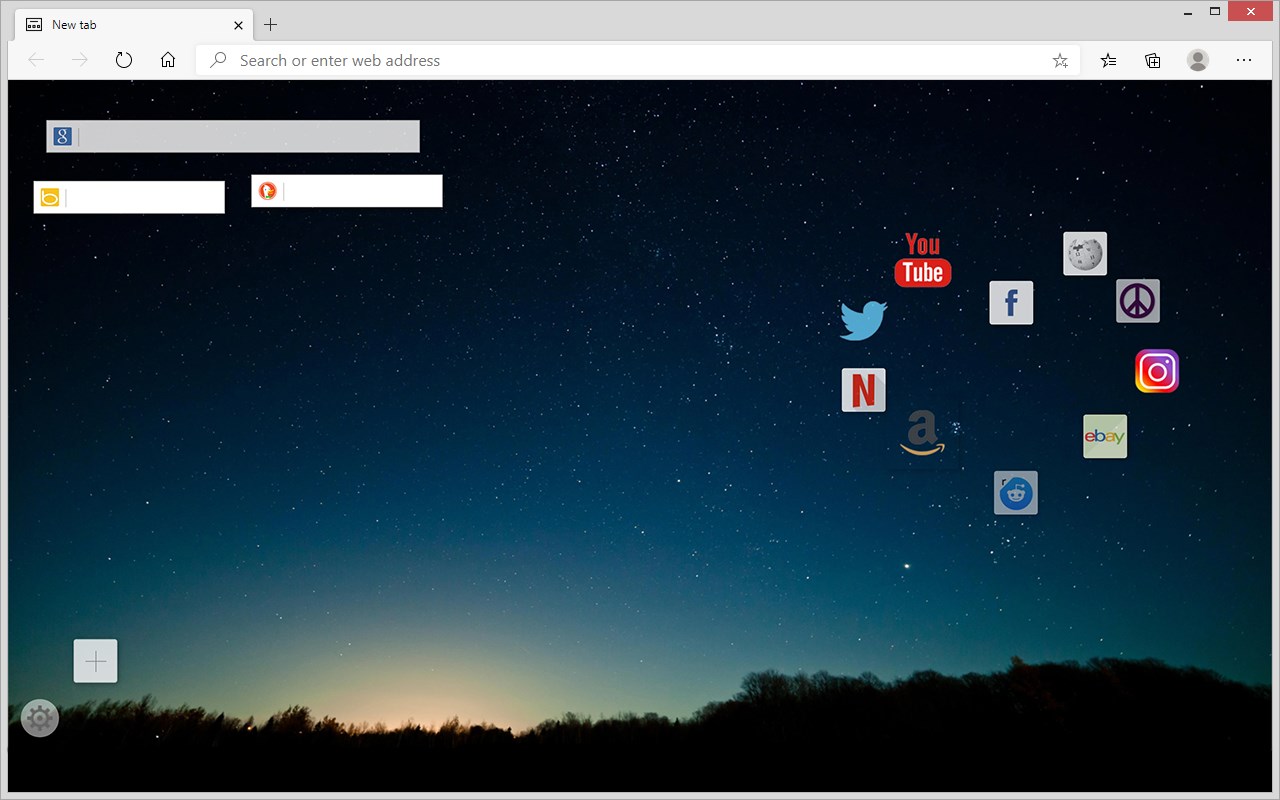This screenshot has width=1280, height=800.
Task: Click the browser address bar
Action: 638,60
